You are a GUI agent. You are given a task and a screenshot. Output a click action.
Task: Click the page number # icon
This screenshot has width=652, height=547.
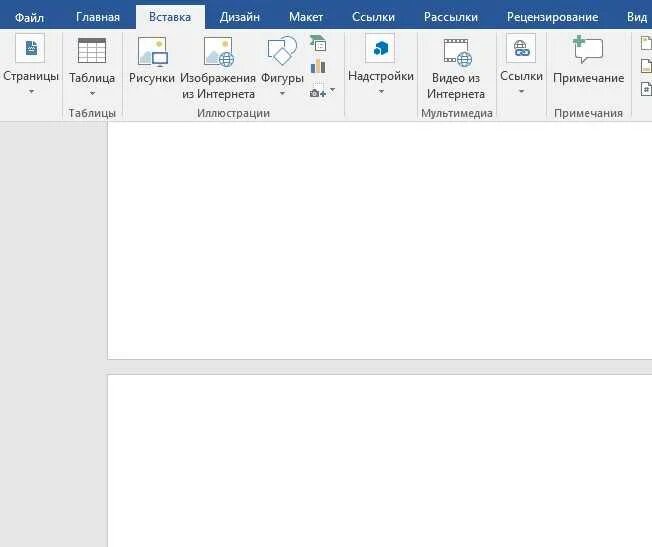coord(647,89)
